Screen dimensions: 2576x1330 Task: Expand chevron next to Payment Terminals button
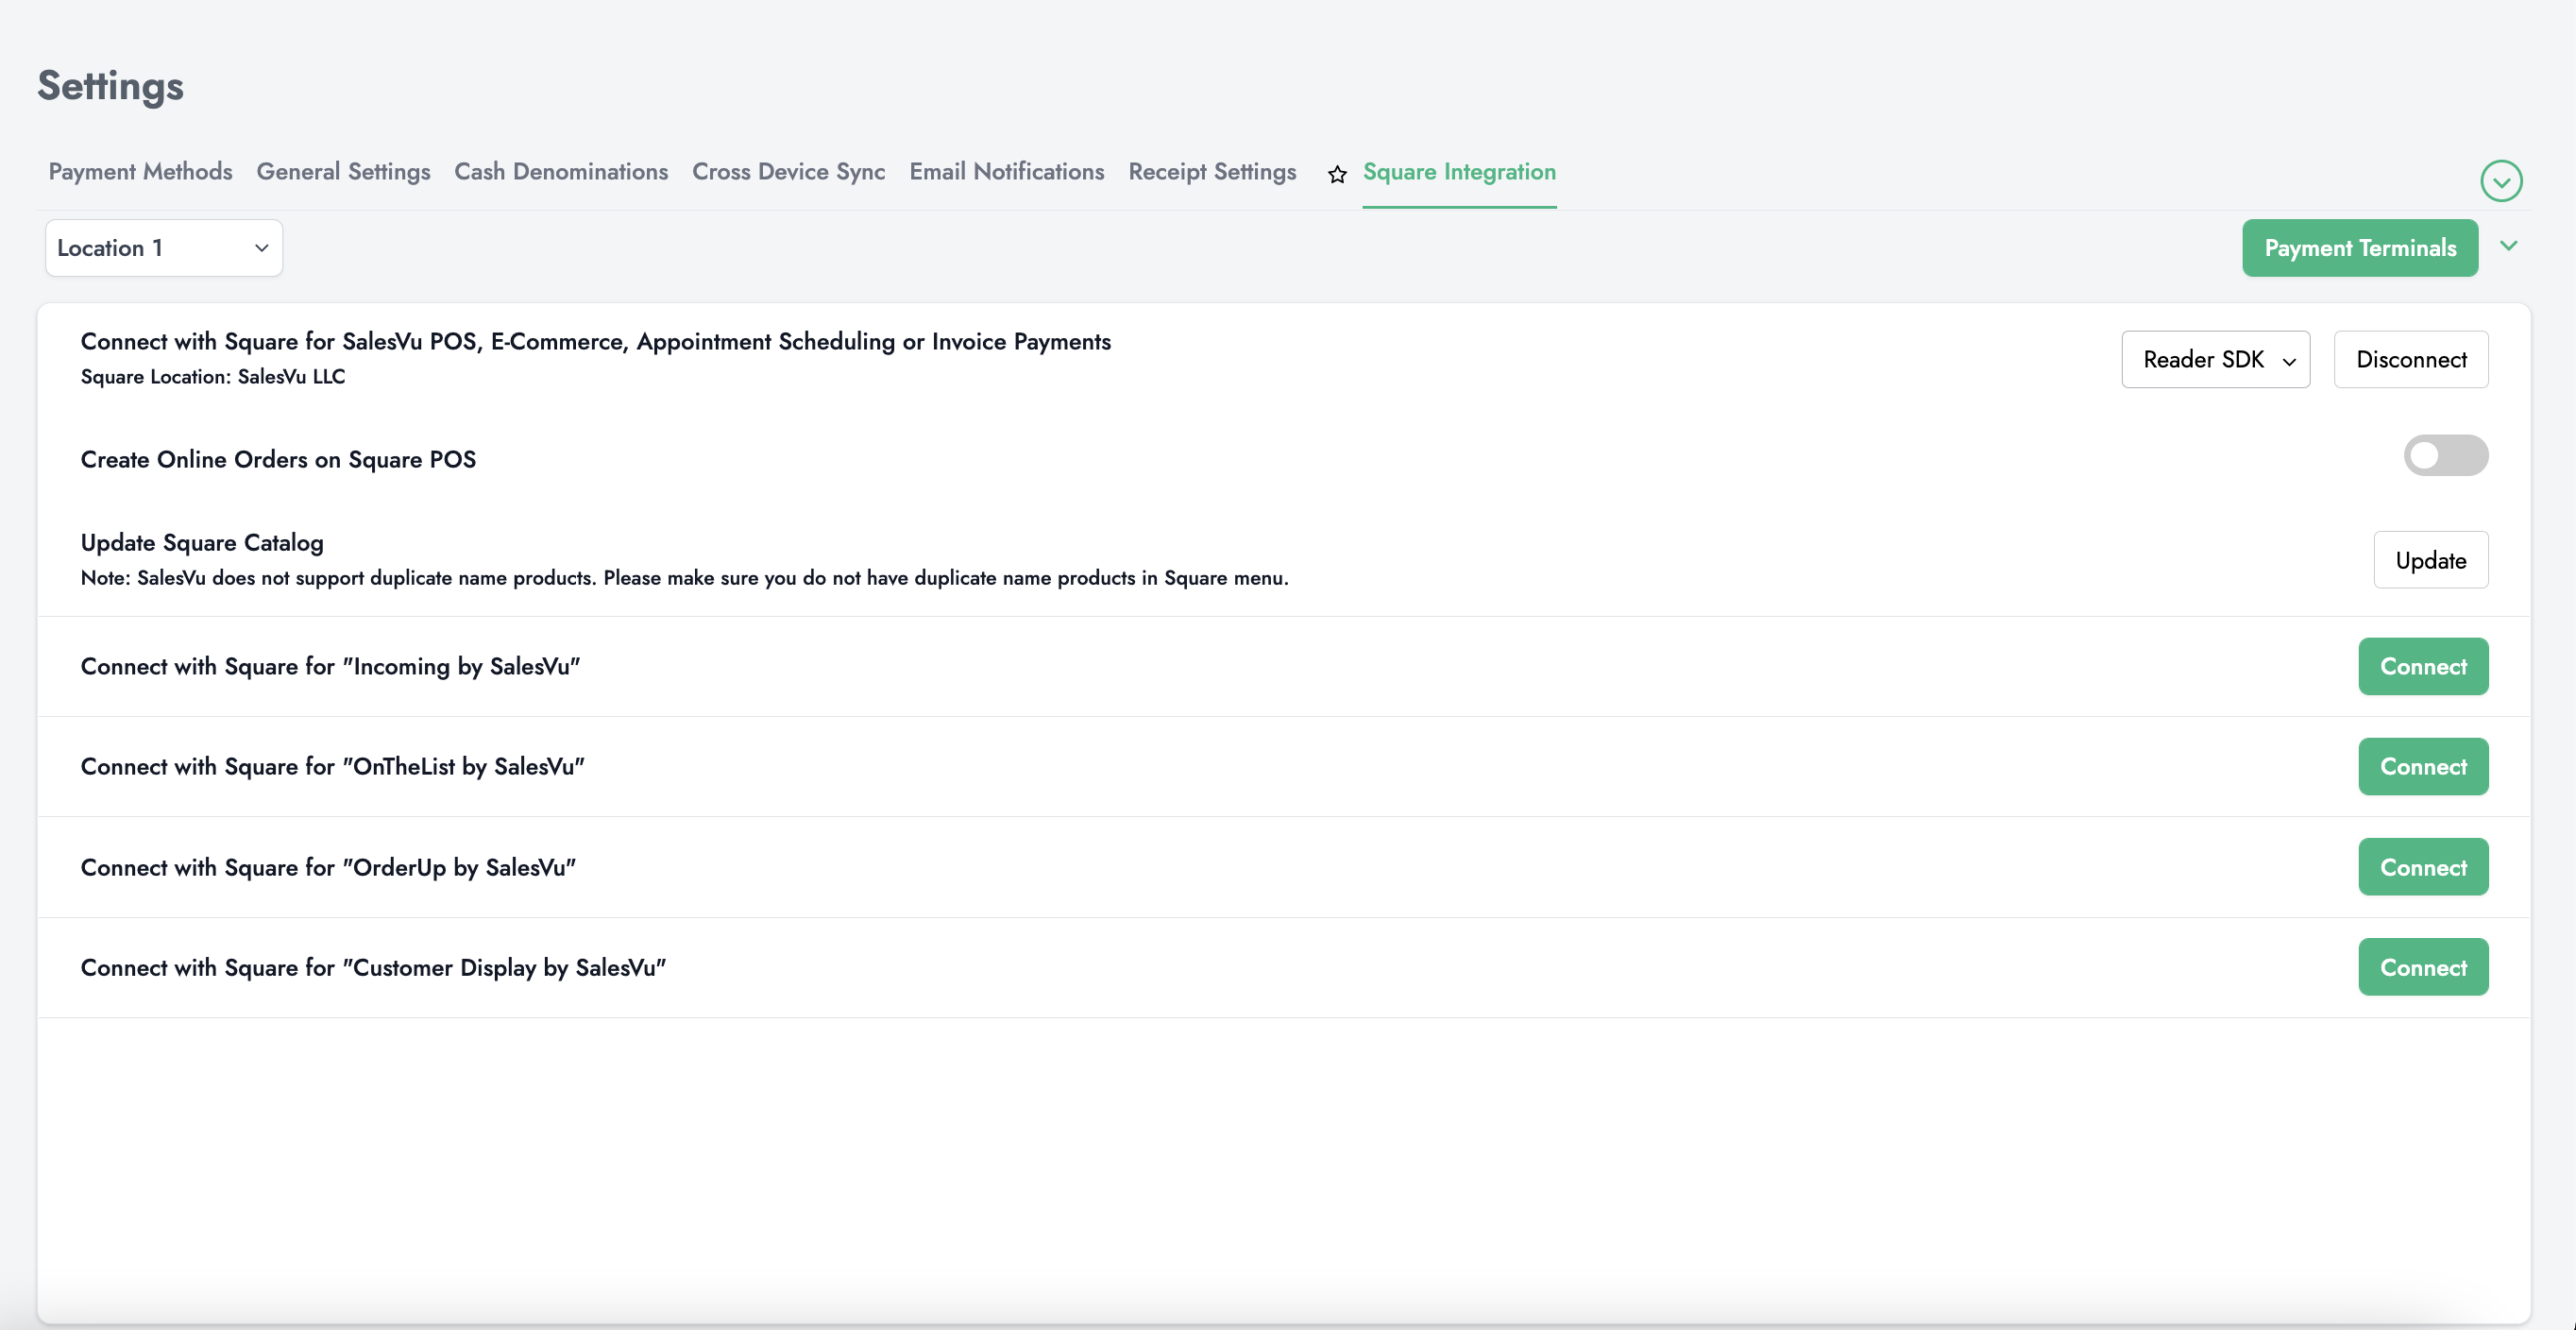point(2508,246)
